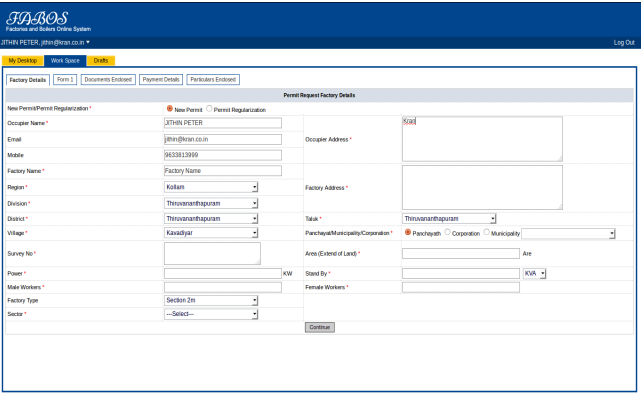Switch to the My Desktop tab

[x=23, y=61]
